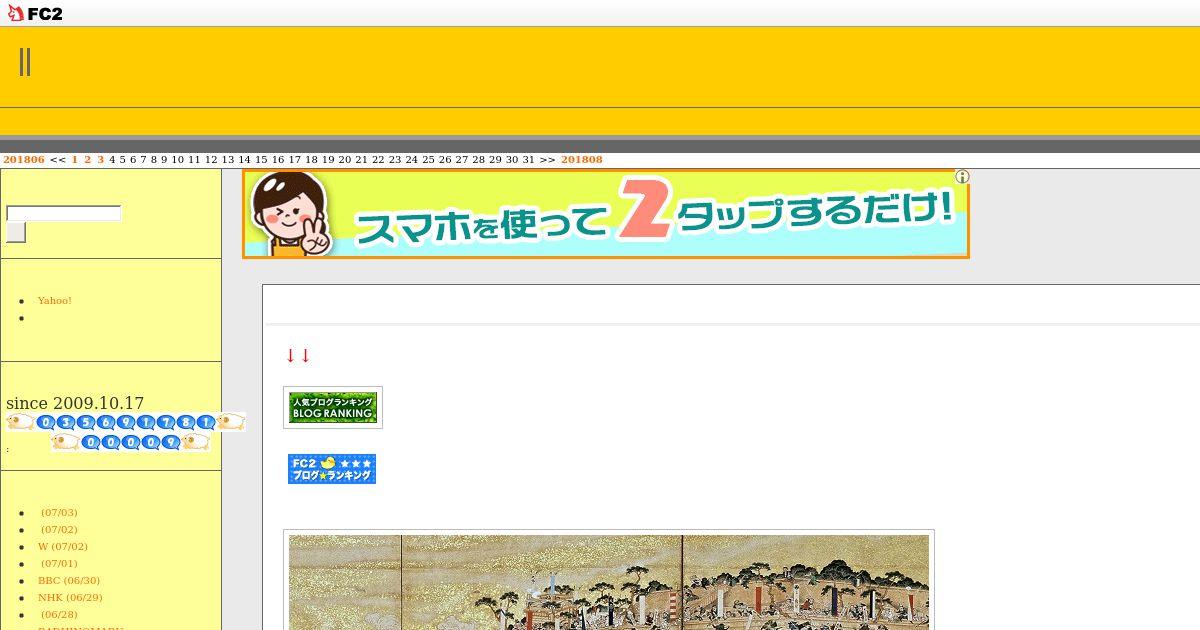Focus the sidebar search text field
Image resolution: width=1200 pixels, height=630 pixels.
pos(64,213)
